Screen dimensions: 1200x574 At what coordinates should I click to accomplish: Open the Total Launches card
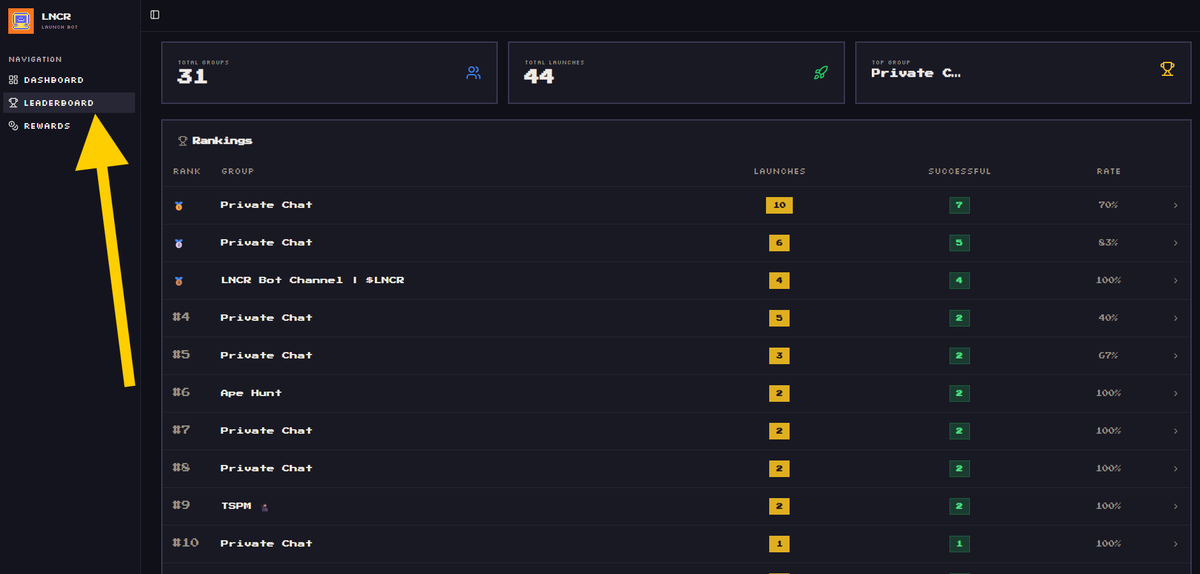pyautogui.click(x=676, y=73)
